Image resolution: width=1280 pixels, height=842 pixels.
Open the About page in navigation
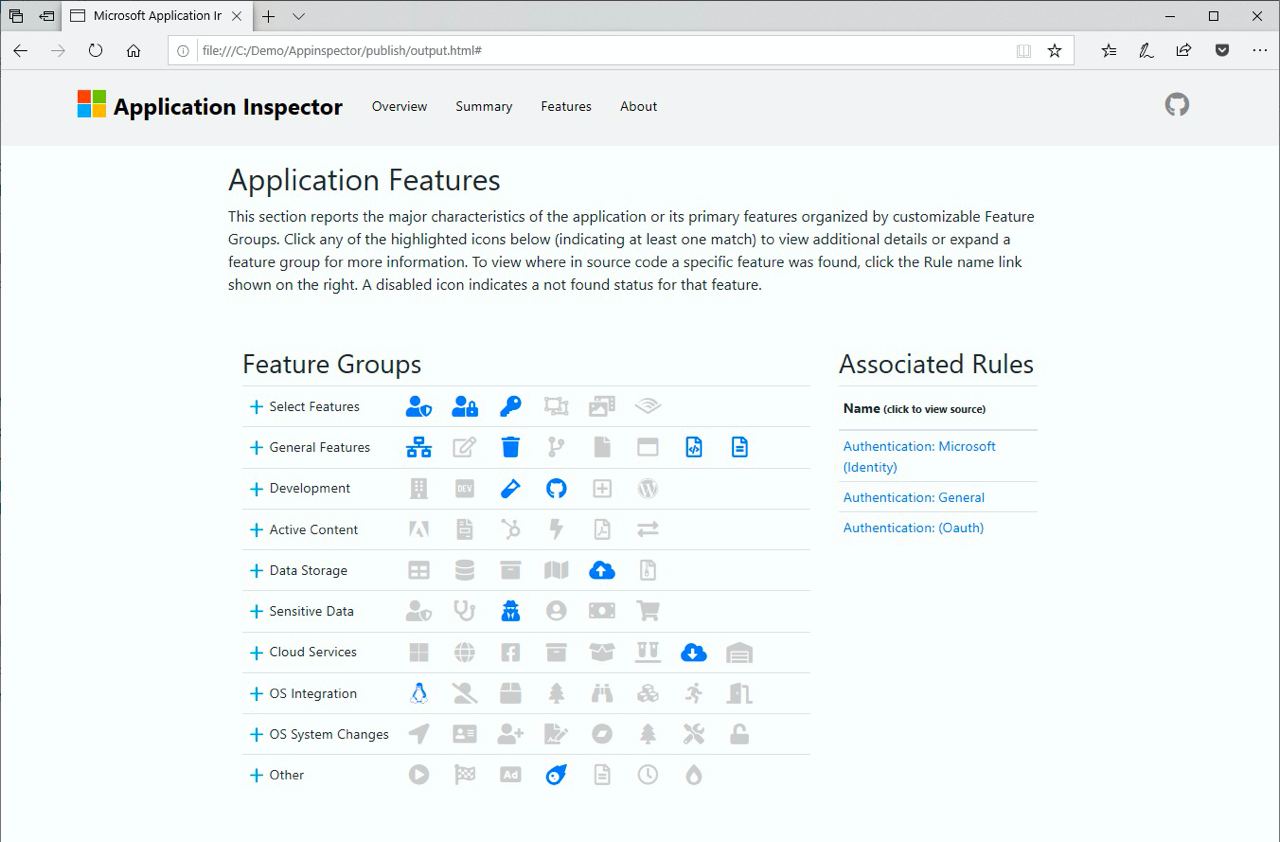pos(638,106)
